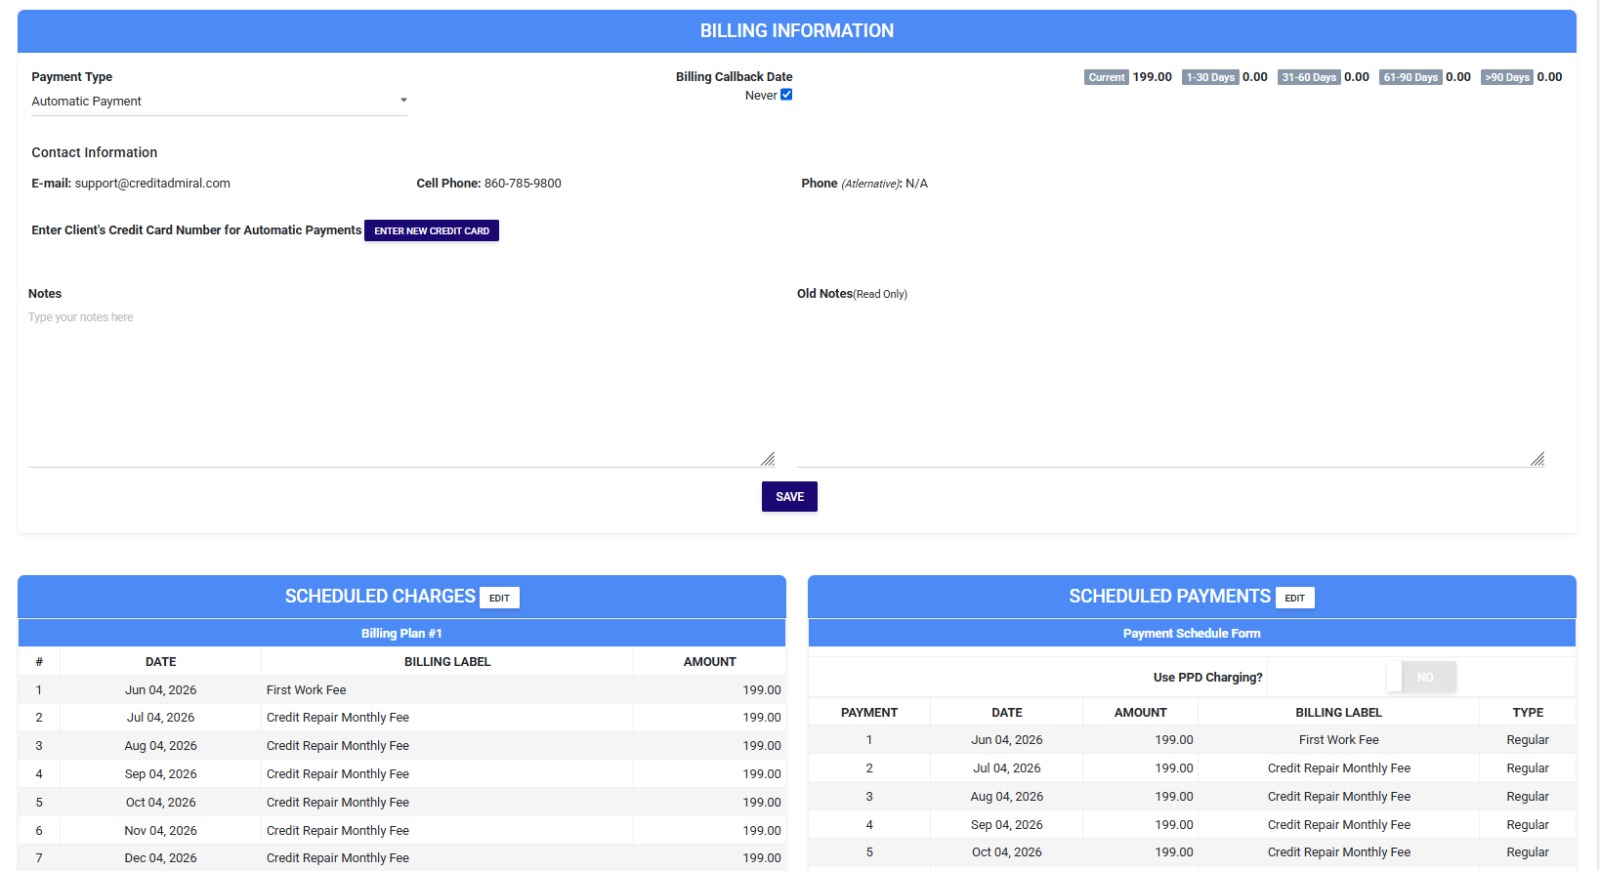Click Nov 04, 2026 charge date
Viewport: 1600px width, 871px height.
pyautogui.click(x=160, y=830)
